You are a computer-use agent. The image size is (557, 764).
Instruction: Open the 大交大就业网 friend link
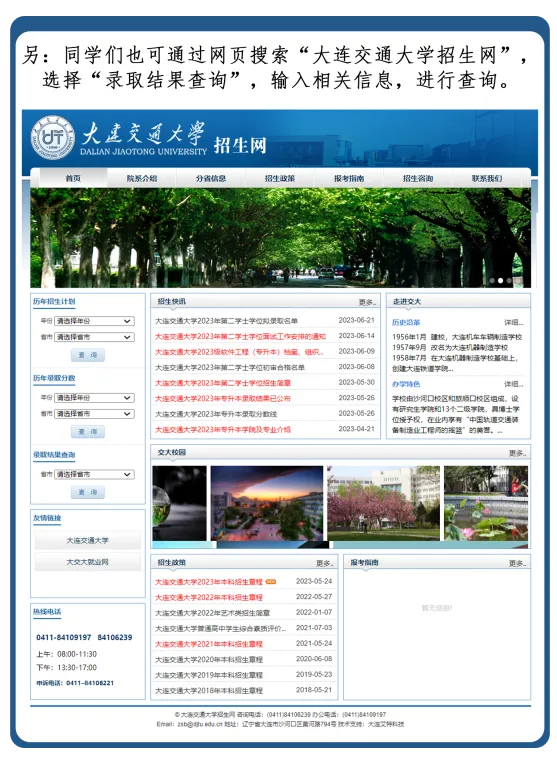(x=88, y=562)
